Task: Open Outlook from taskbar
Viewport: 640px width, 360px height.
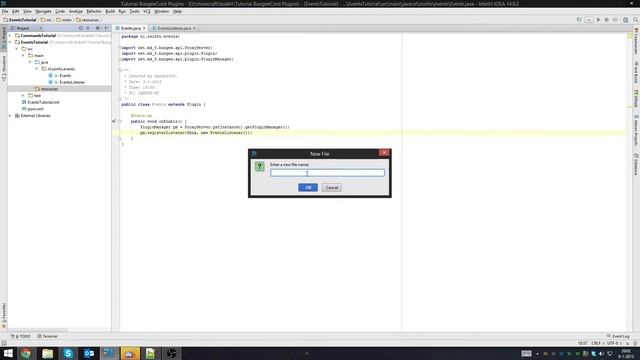Action: pyautogui.click(x=89, y=353)
